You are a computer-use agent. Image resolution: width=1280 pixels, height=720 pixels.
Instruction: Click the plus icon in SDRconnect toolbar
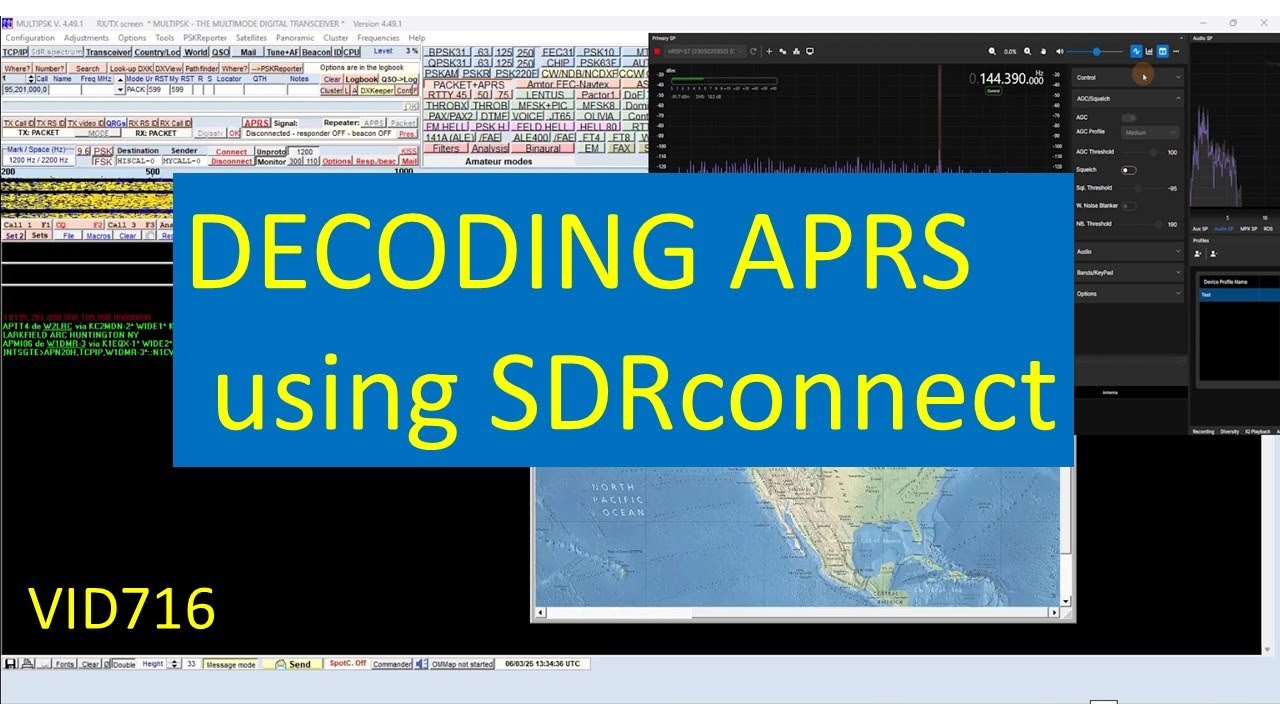coord(769,50)
